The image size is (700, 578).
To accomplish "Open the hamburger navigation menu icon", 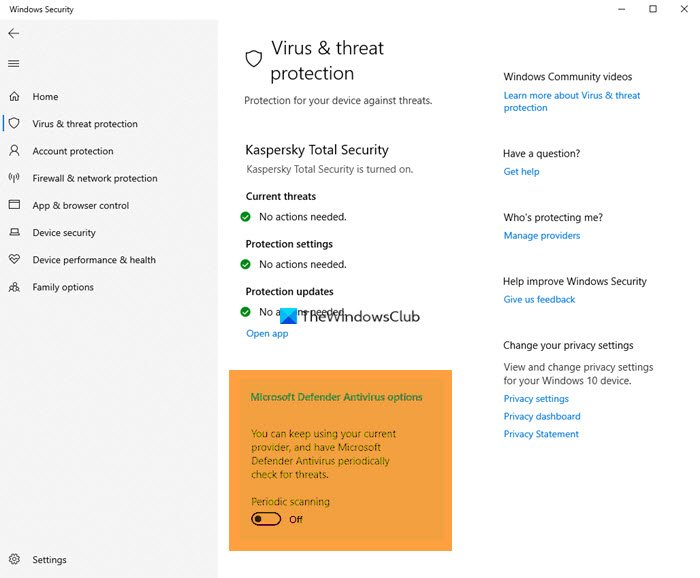I will pyautogui.click(x=14, y=63).
